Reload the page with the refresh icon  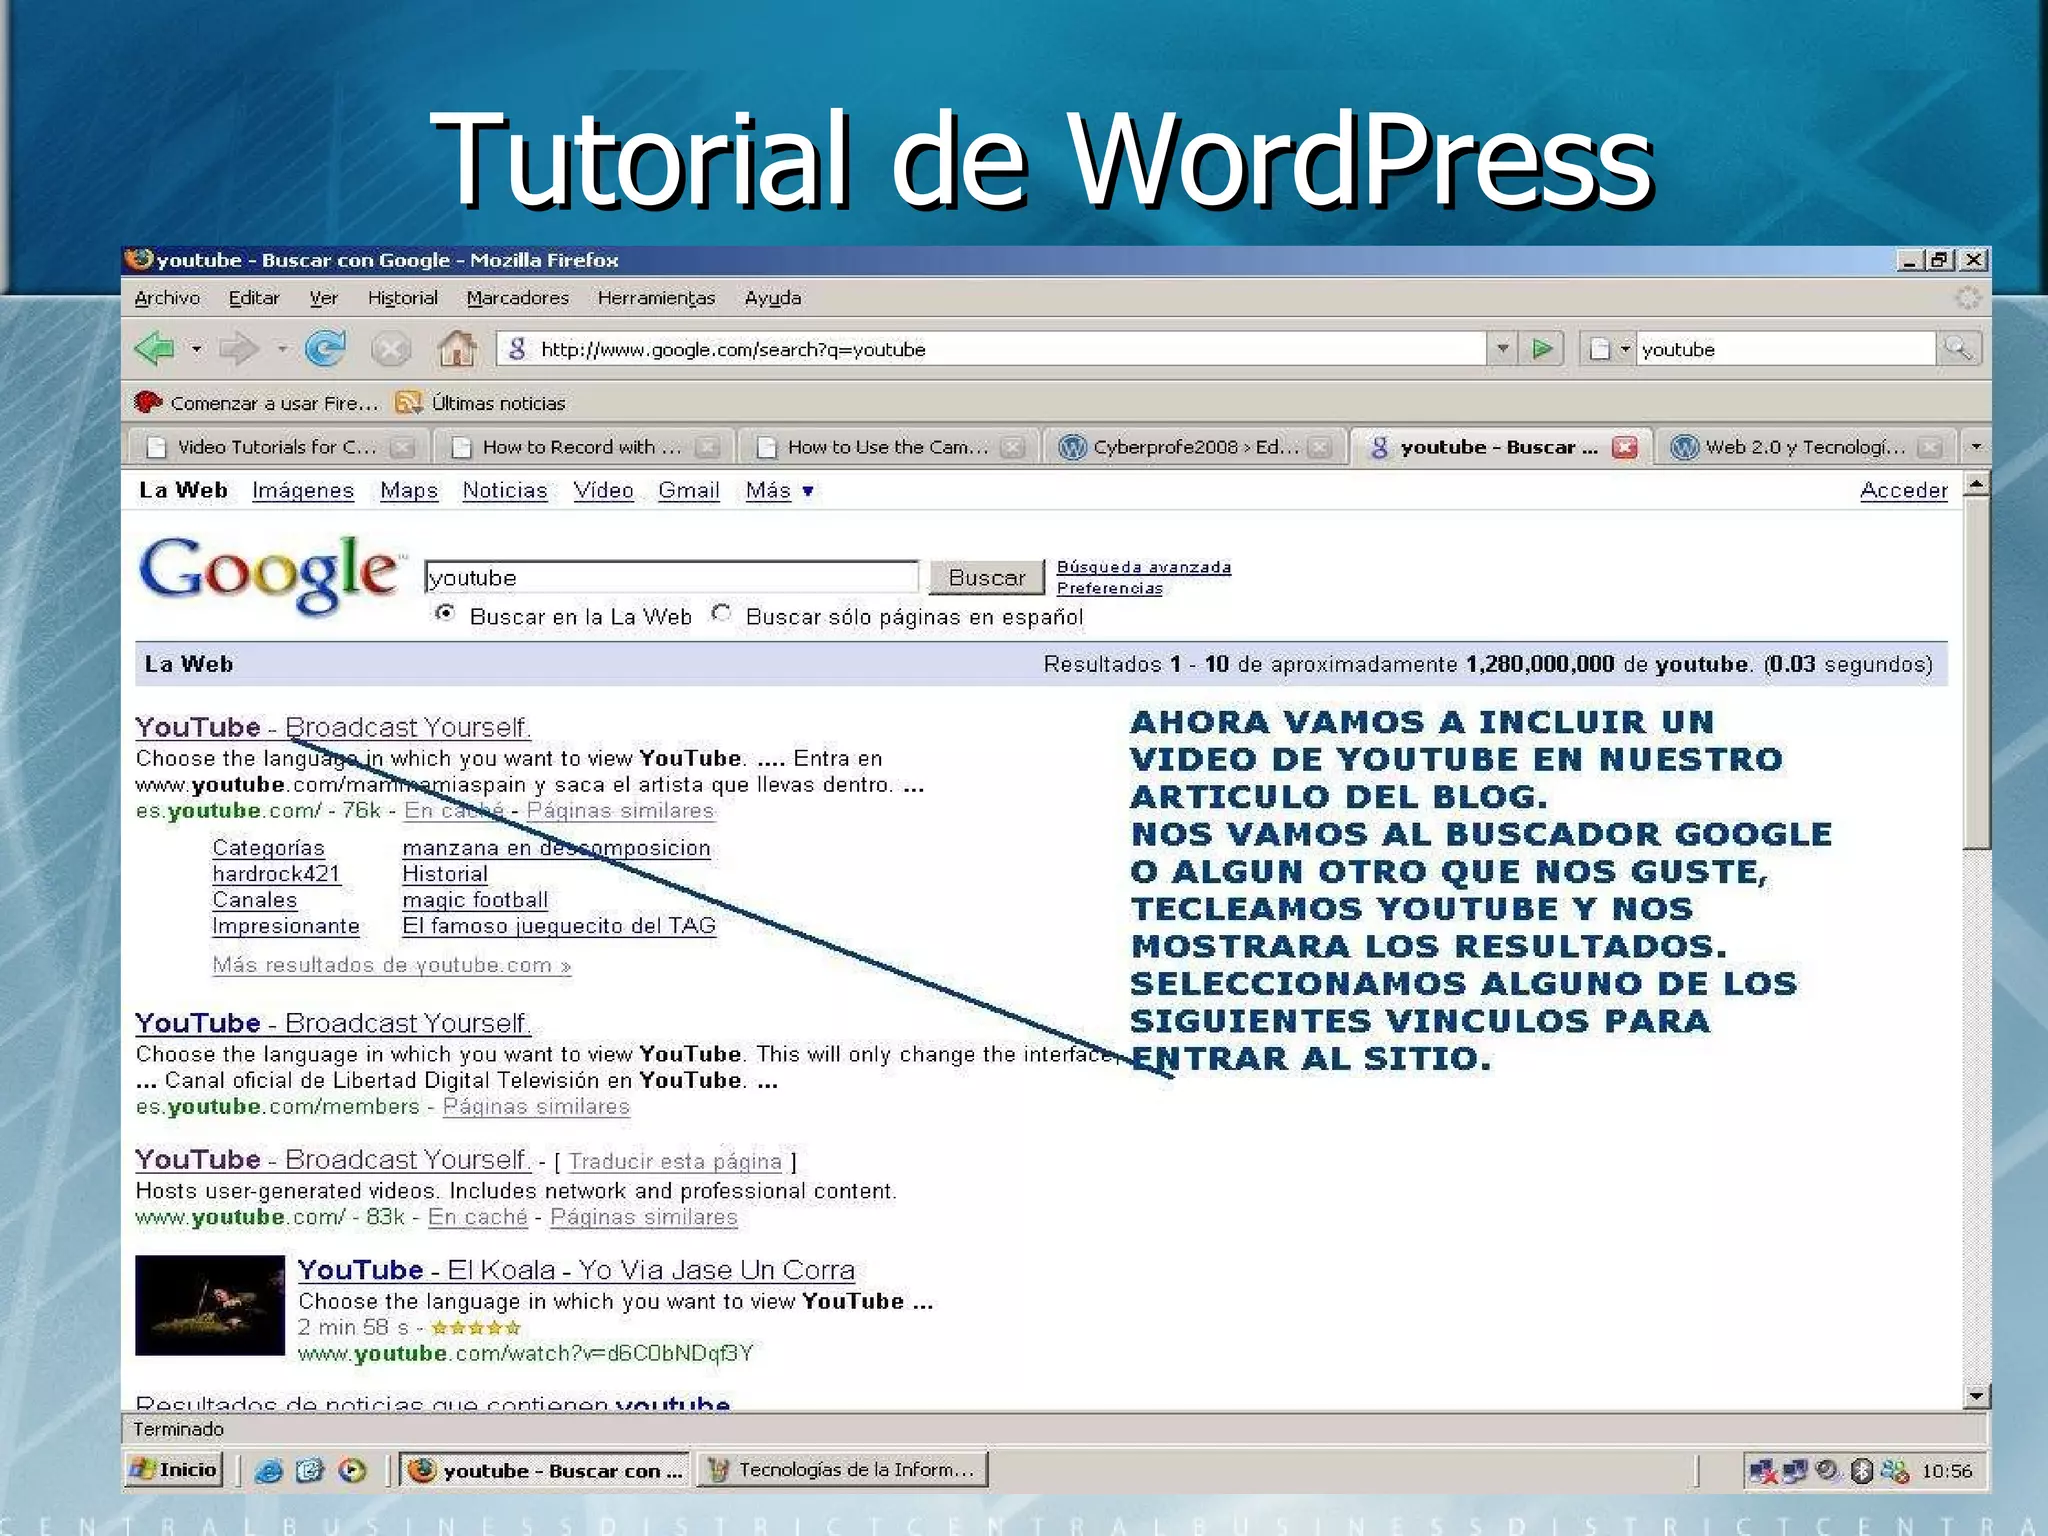(325, 348)
